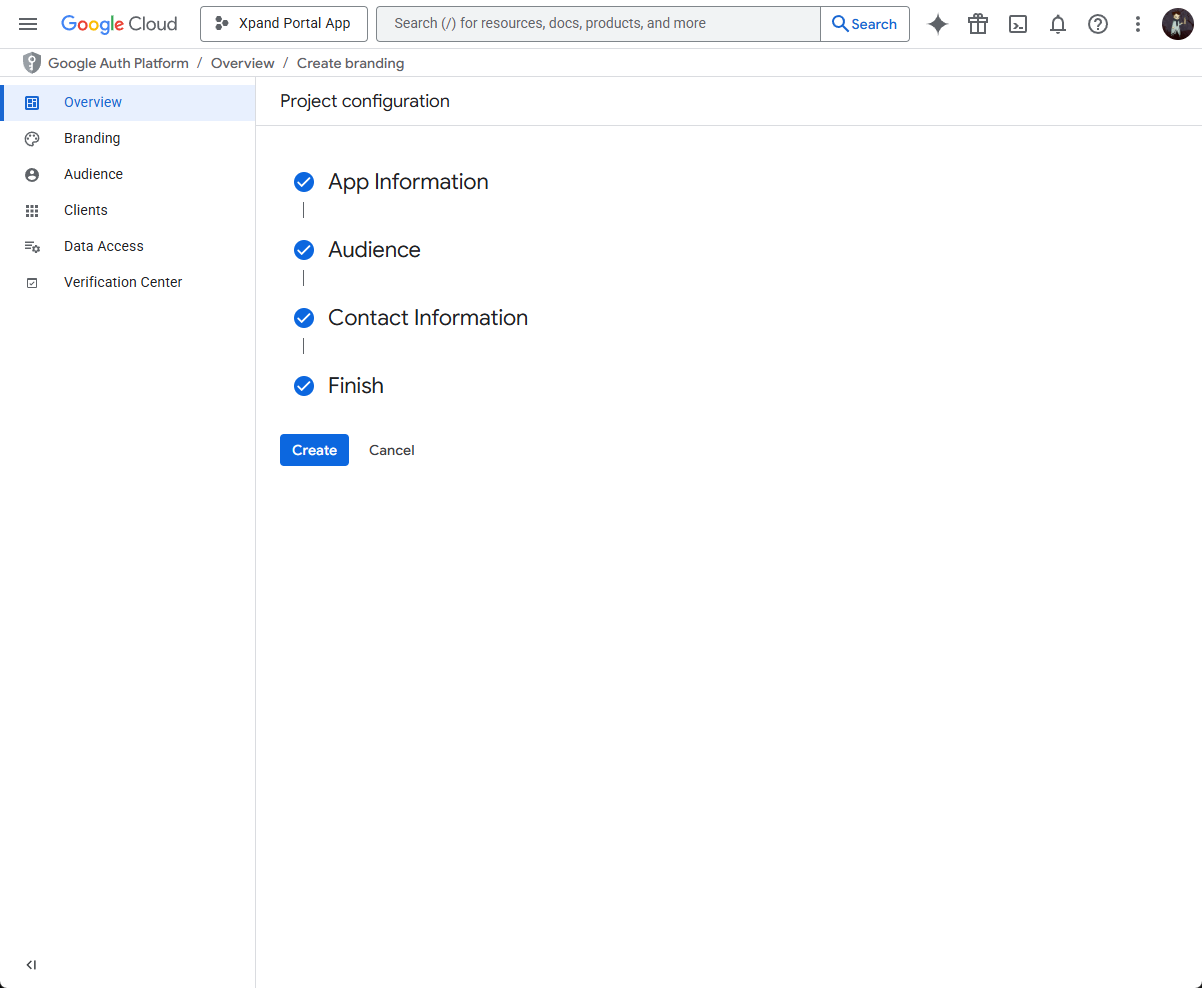Open the three-dot settings and utilities menu
Viewport: 1202px width, 988px height.
(1137, 24)
